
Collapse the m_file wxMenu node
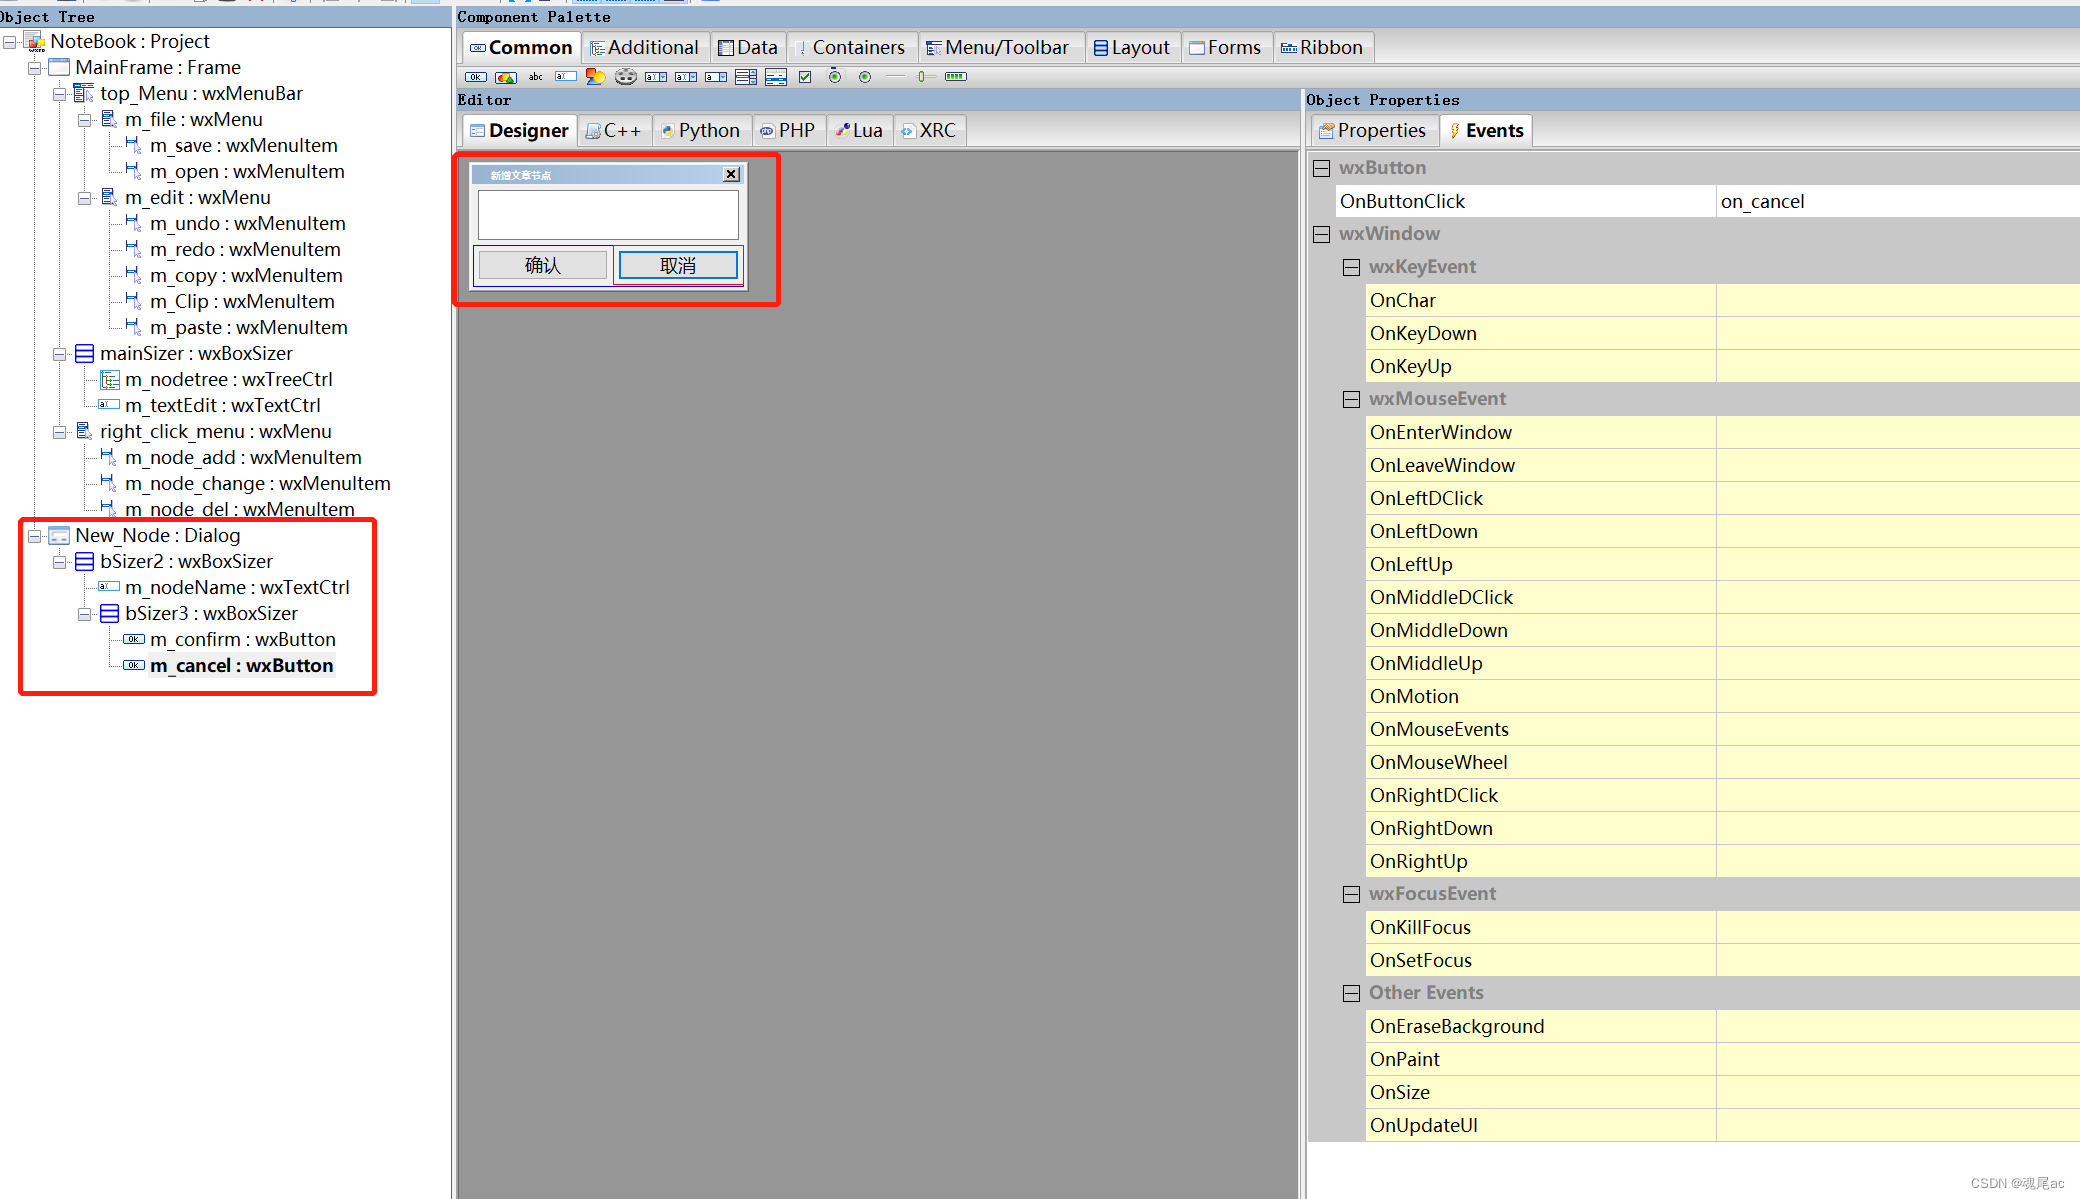pos(85,120)
